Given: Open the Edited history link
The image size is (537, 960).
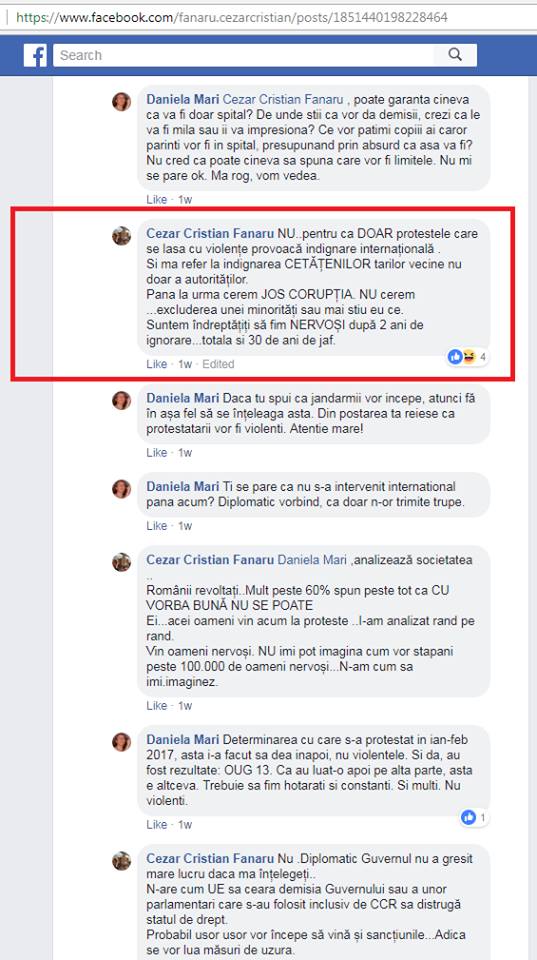Looking at the screenshot, I should [x=218, y=364].
